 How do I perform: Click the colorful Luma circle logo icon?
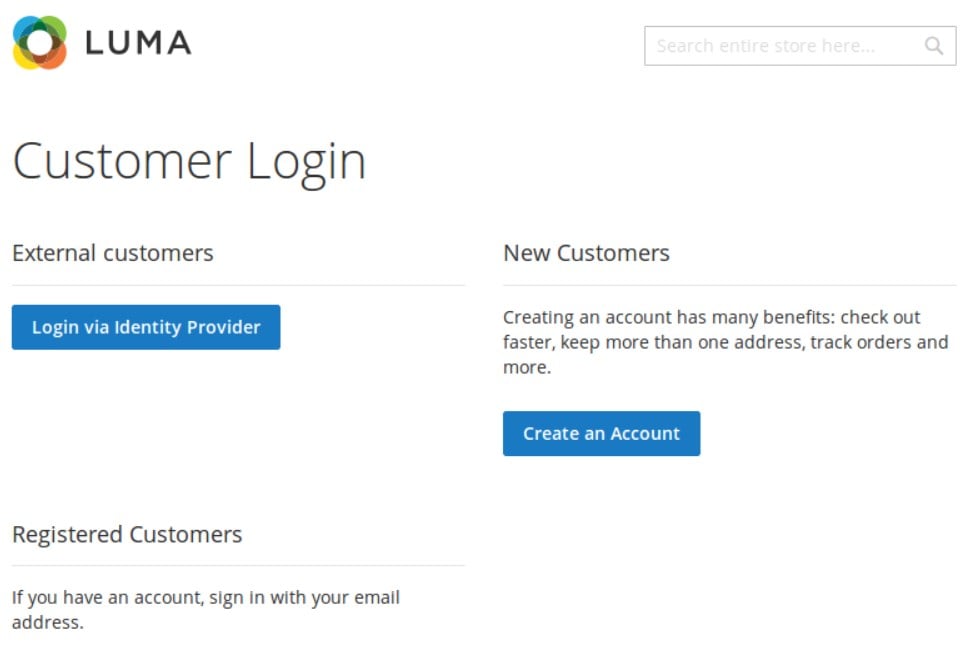tap(40, 43)
